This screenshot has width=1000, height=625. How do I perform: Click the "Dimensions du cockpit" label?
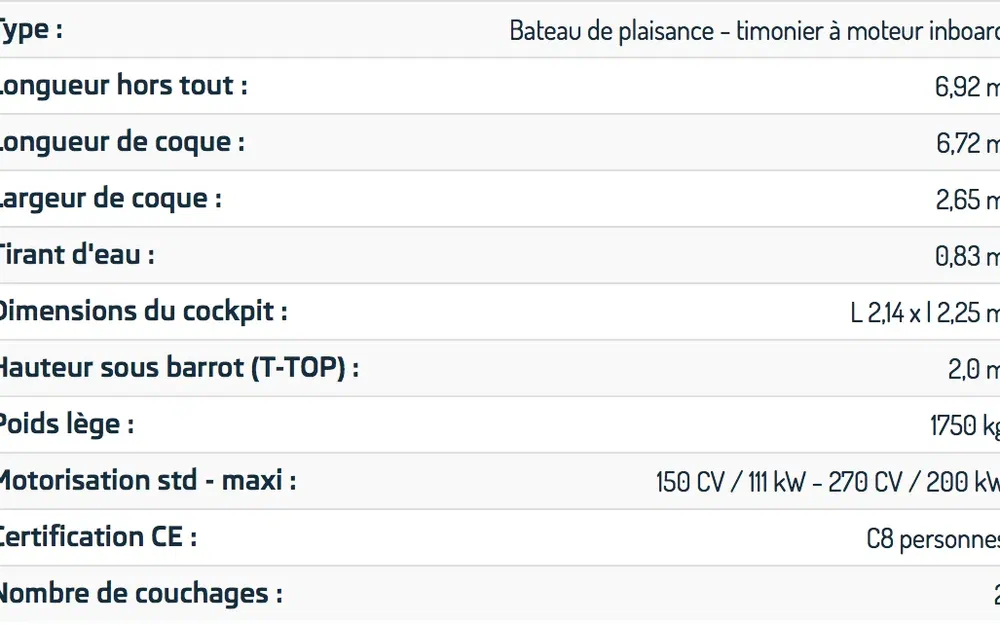[x=142, y=311]
